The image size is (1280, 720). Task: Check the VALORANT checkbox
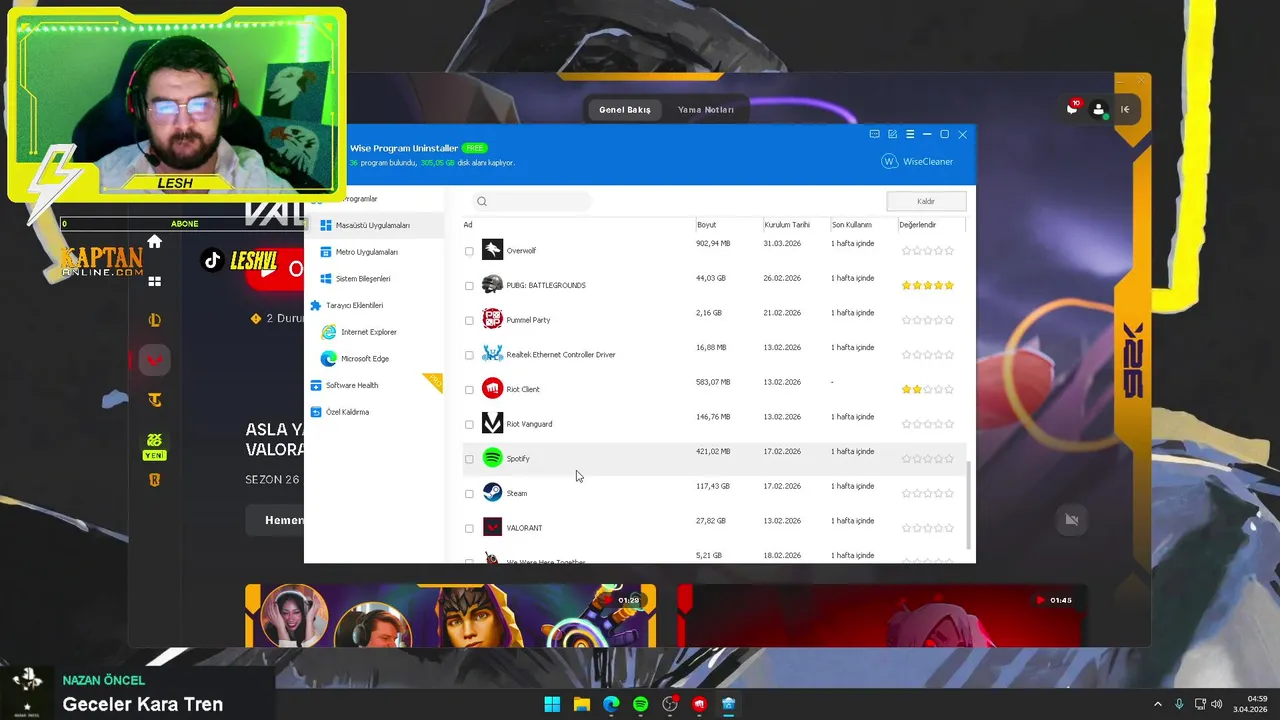tap(469, 528)
